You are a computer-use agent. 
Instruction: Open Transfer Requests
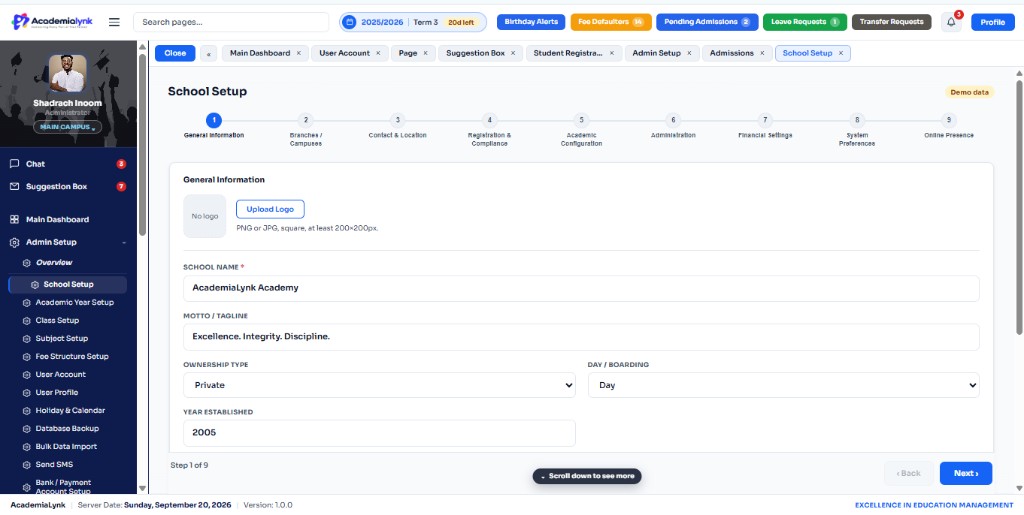tap(891, 22)
